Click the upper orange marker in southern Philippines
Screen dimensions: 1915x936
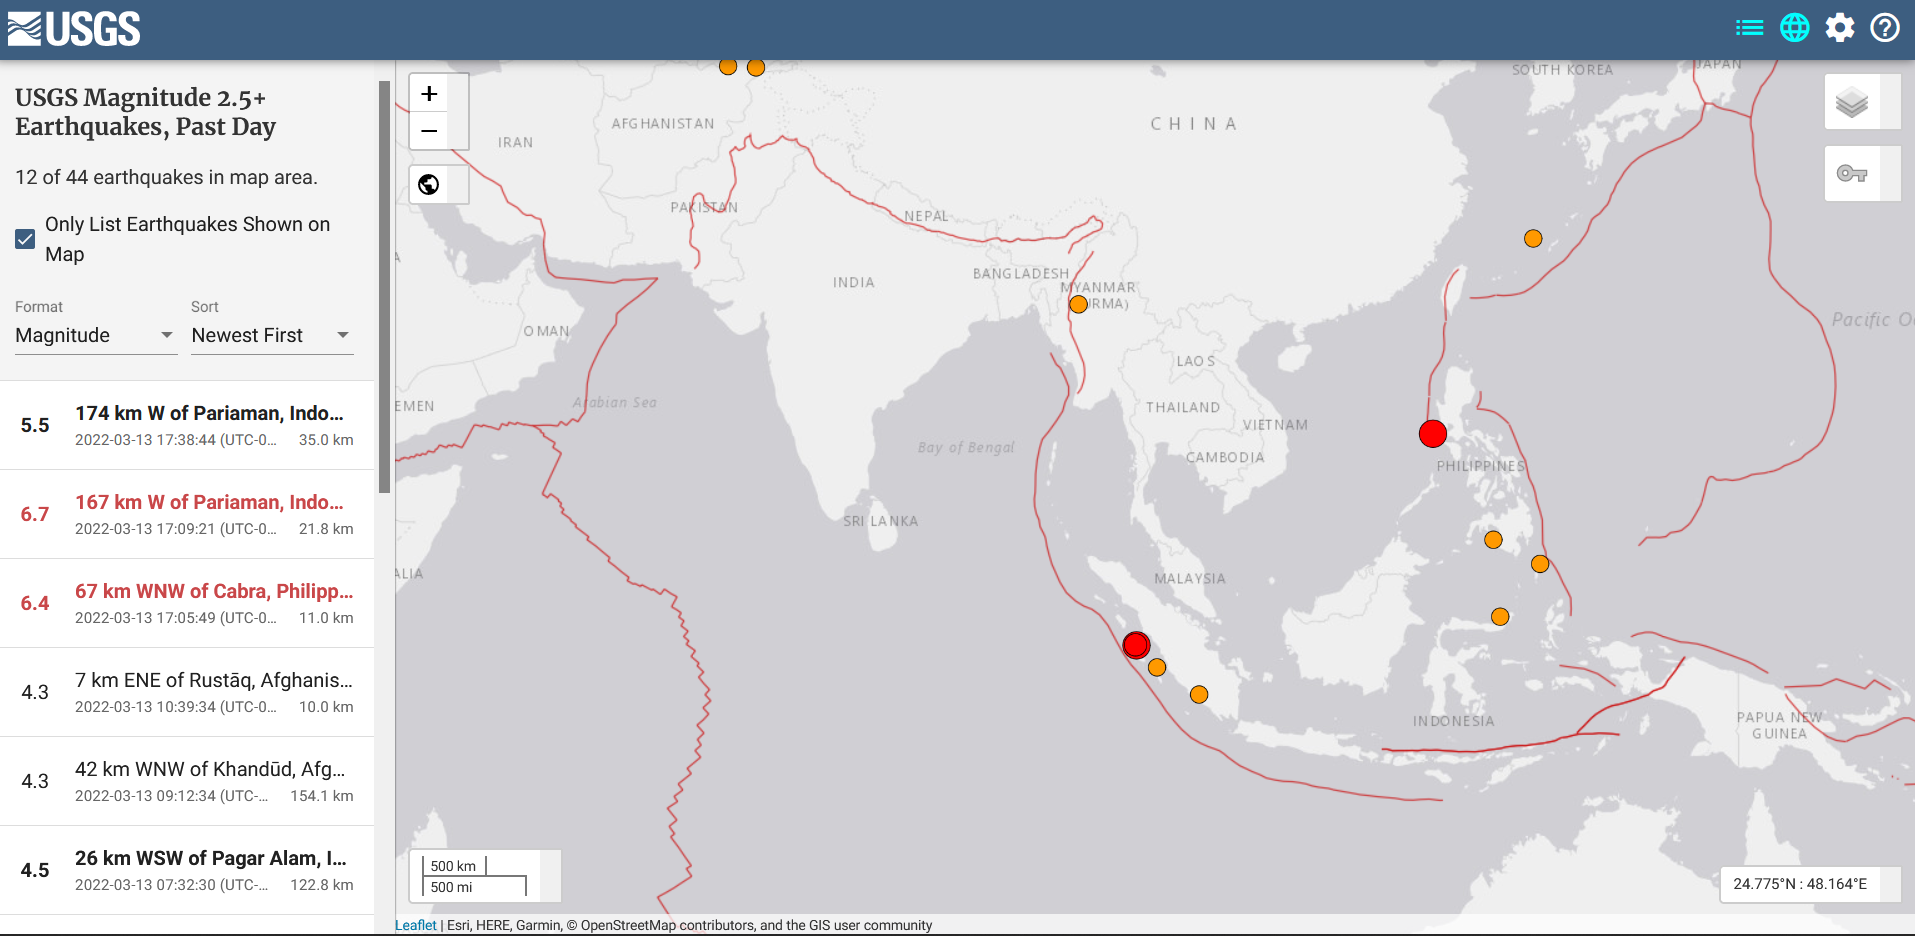[x=1493, y=540]
